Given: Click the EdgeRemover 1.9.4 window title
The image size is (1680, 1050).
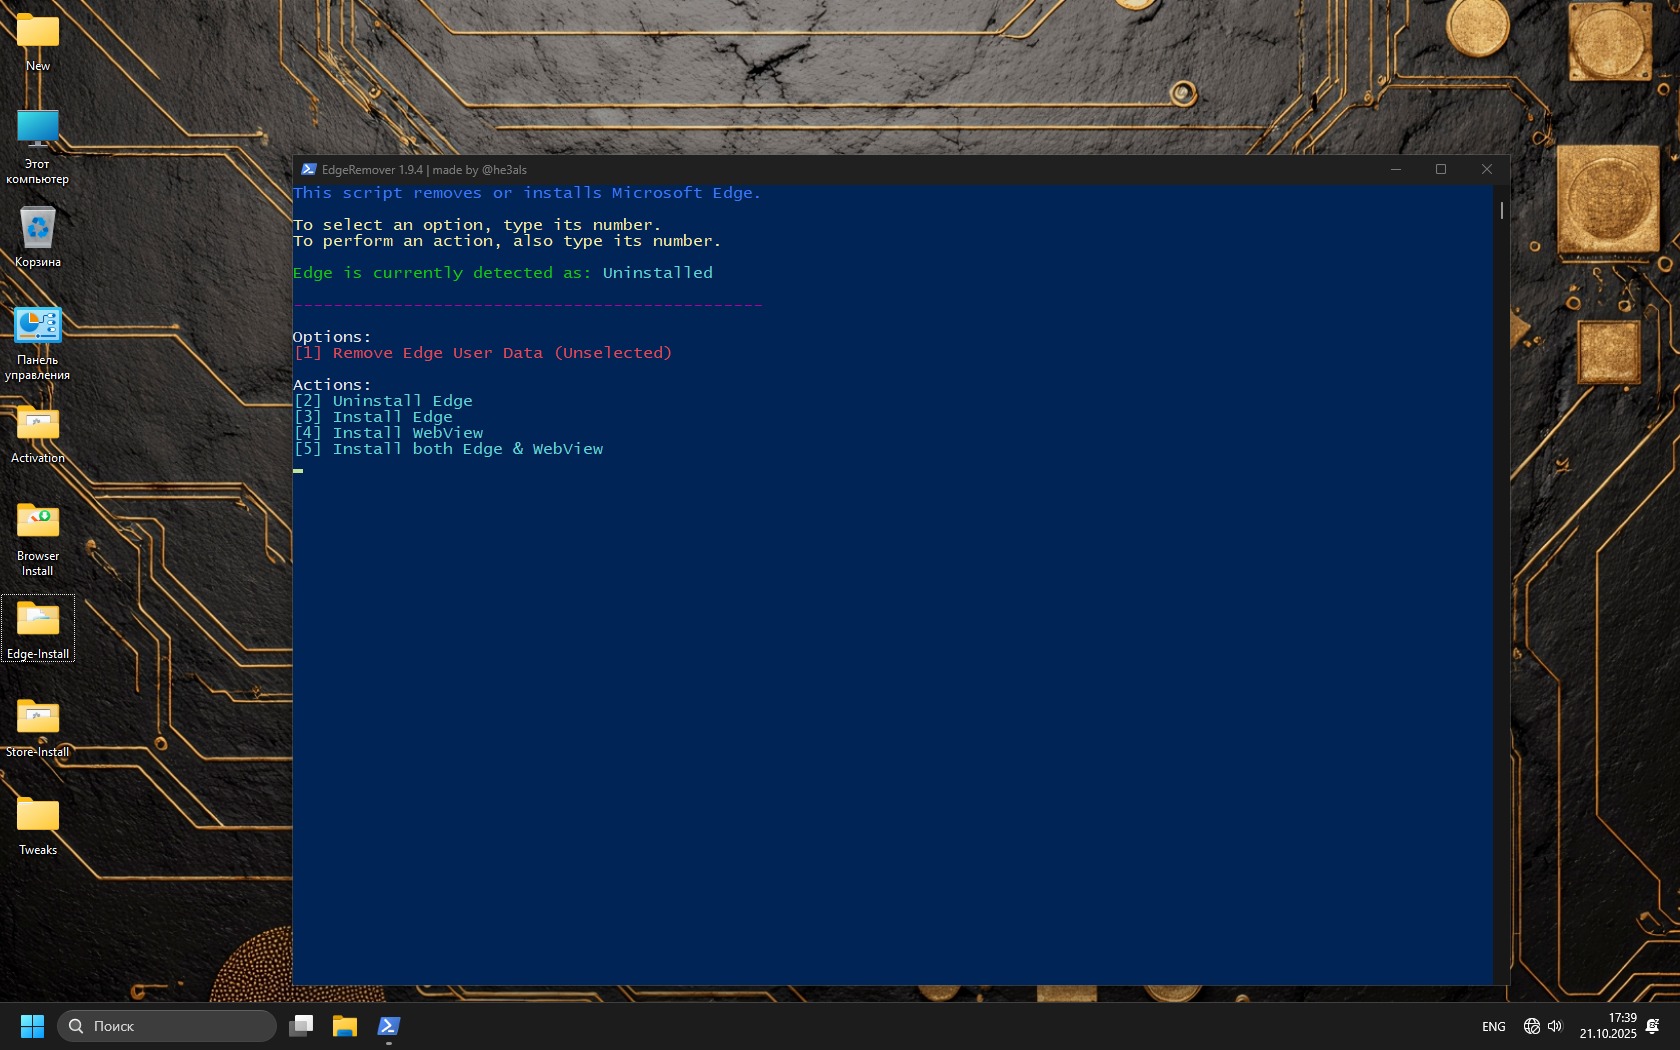Looking at the screenshot, I should point(424,170).
